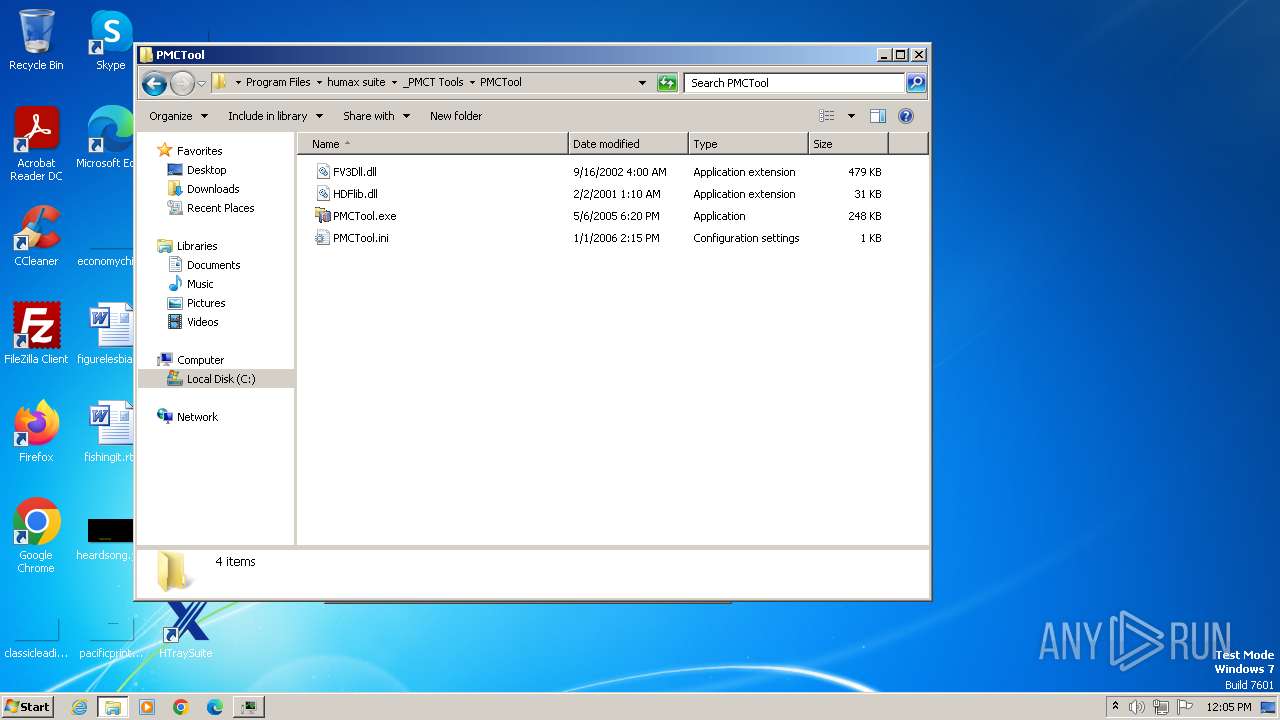Sort by Type column header
The width and height of the screenshot is (1280, 720).
pyautogui.click(x=748, y=144)
